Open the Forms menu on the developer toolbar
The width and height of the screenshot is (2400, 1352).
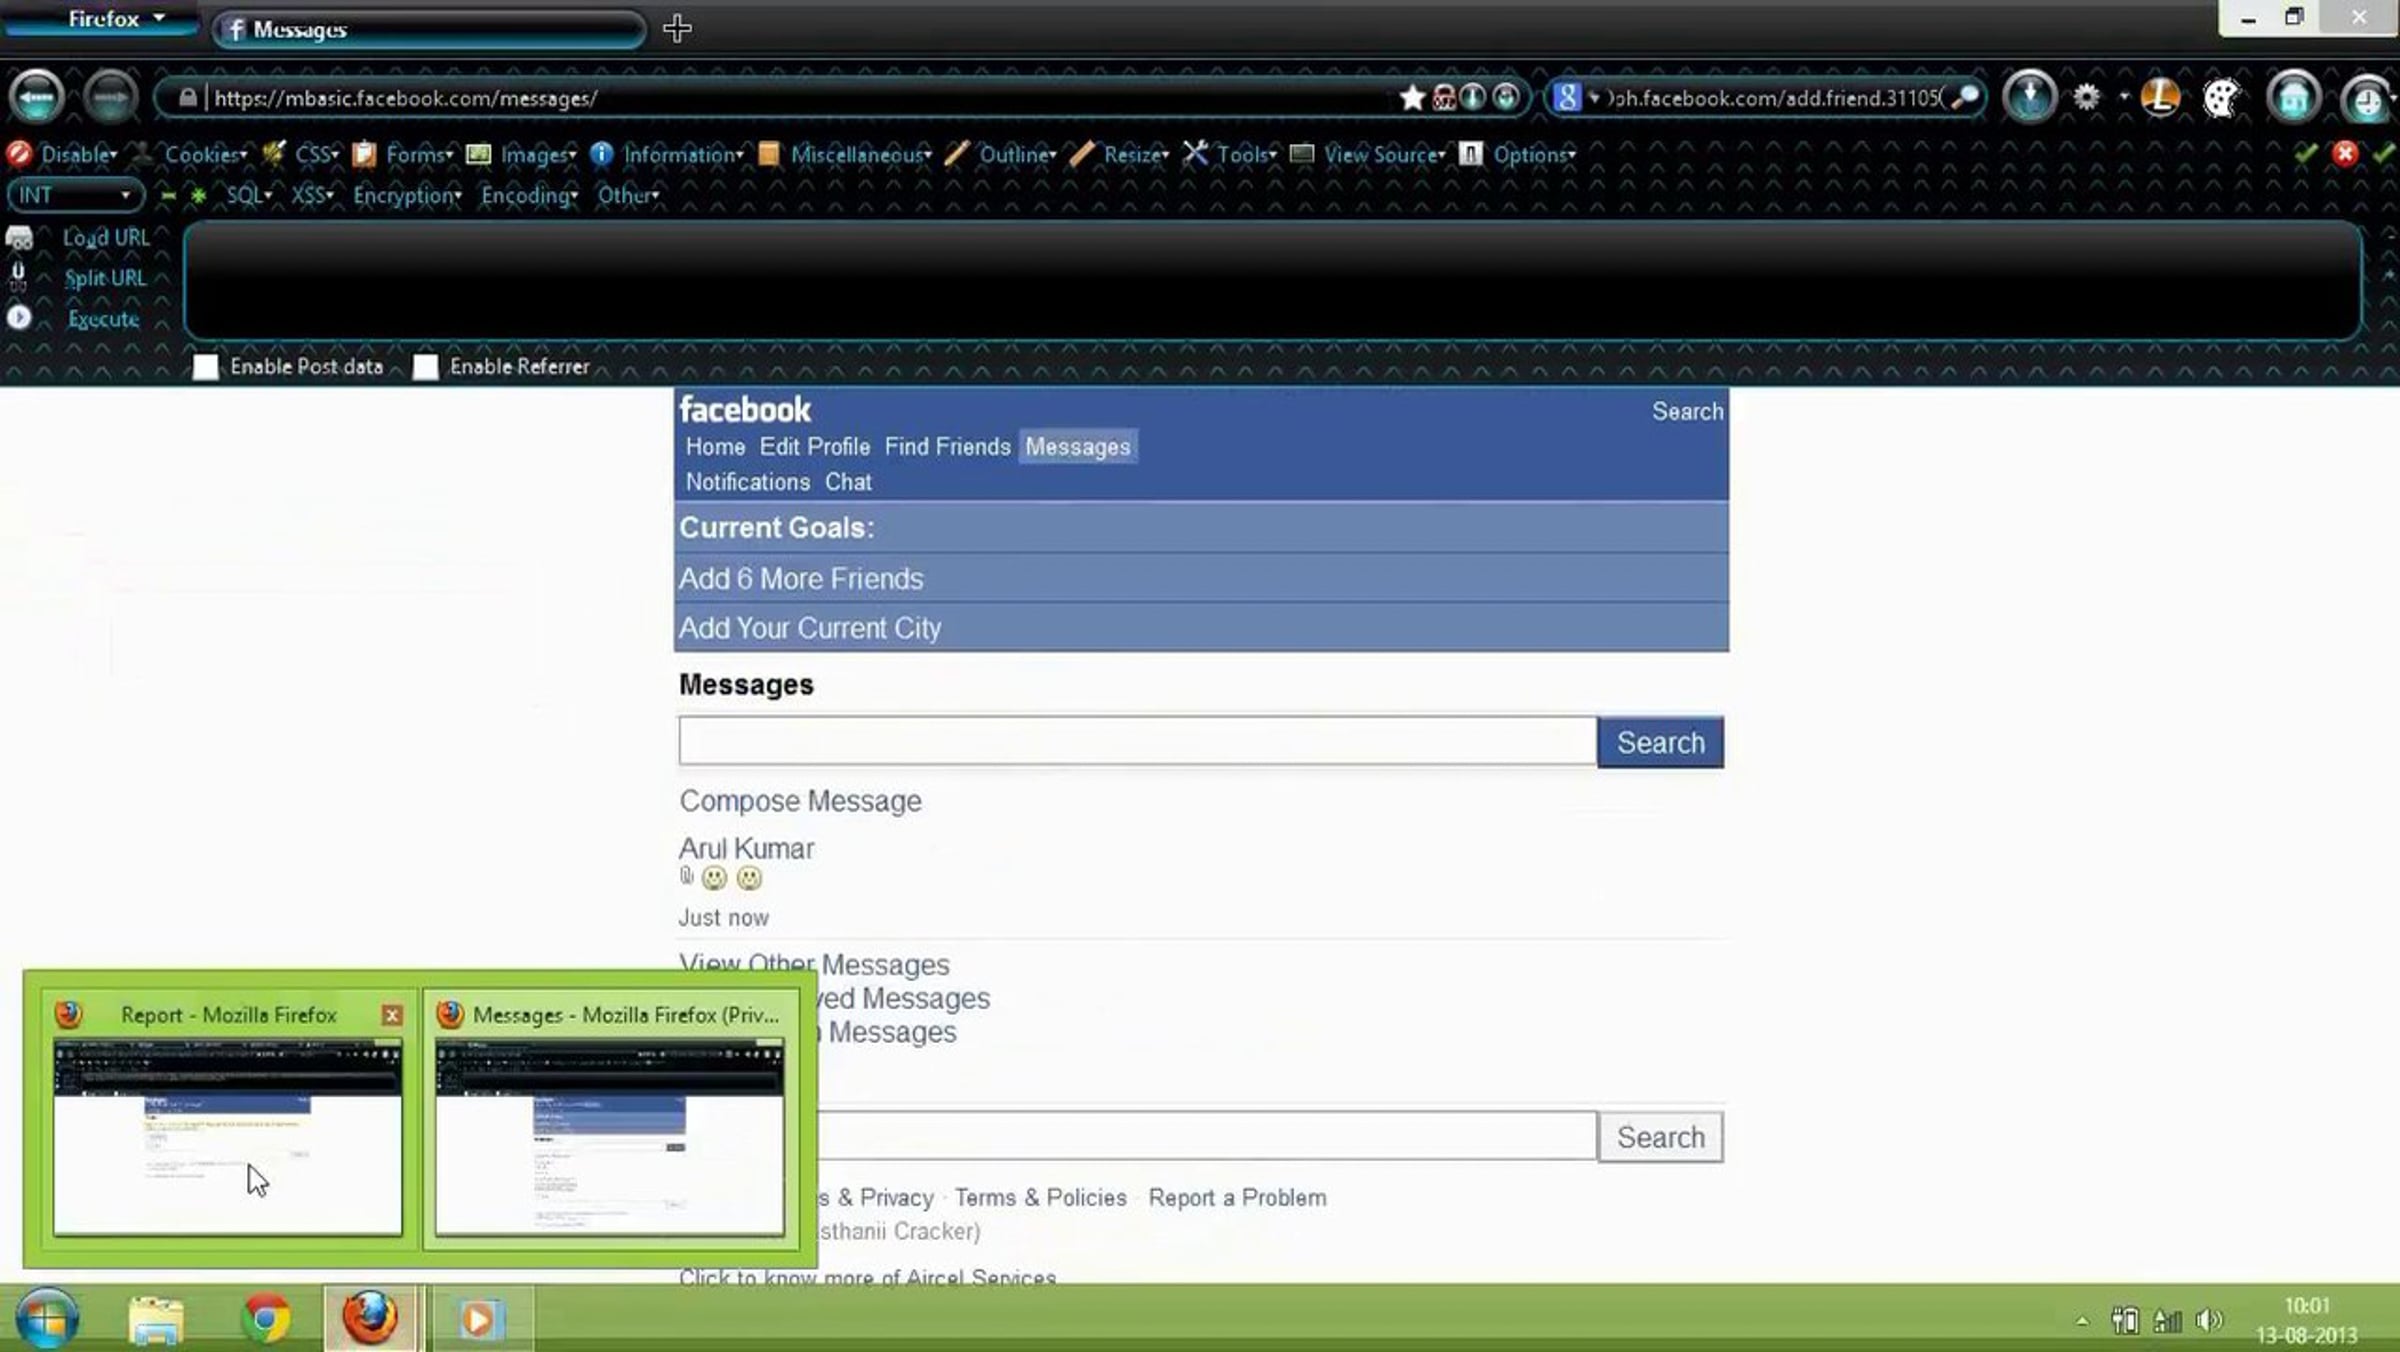419,154
